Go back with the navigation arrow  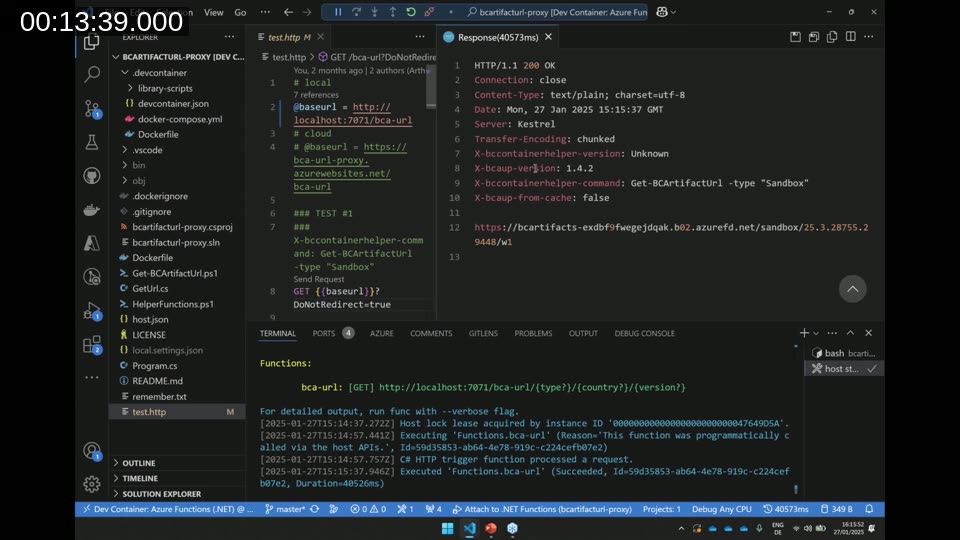point(288,12)
